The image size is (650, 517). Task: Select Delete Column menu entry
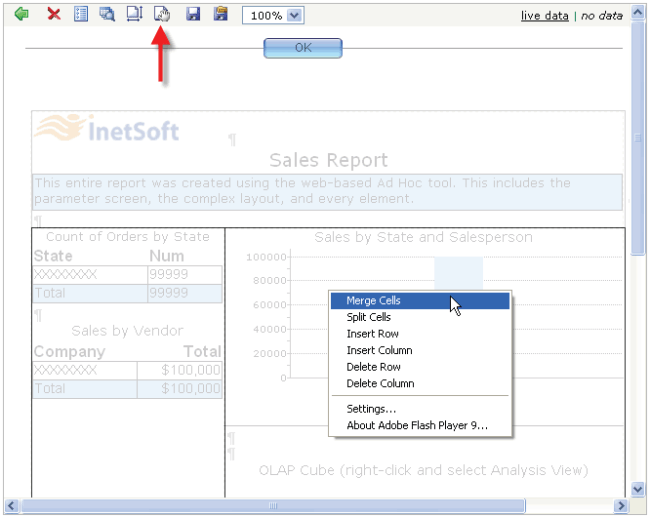[x=420, y=384]
